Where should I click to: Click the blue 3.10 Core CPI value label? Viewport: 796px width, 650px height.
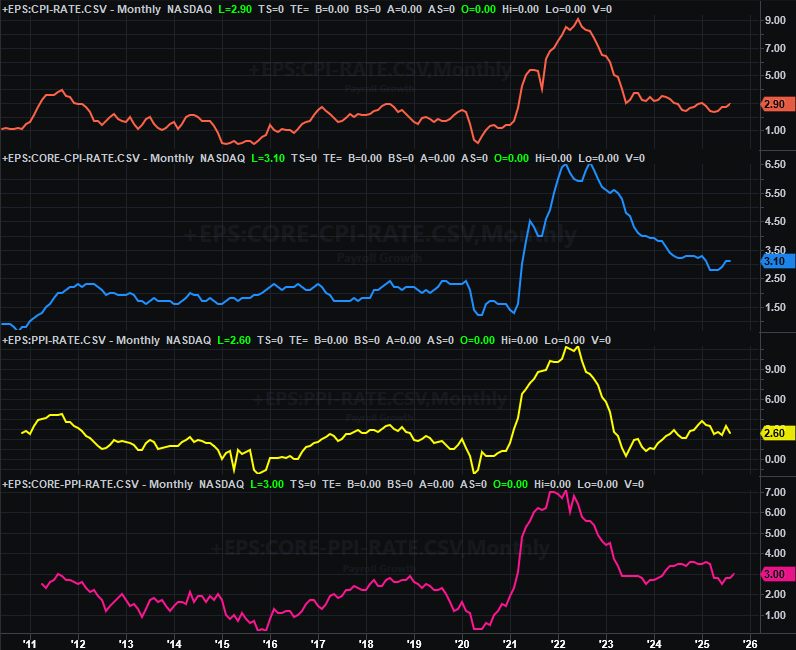[x=777, y=261]
